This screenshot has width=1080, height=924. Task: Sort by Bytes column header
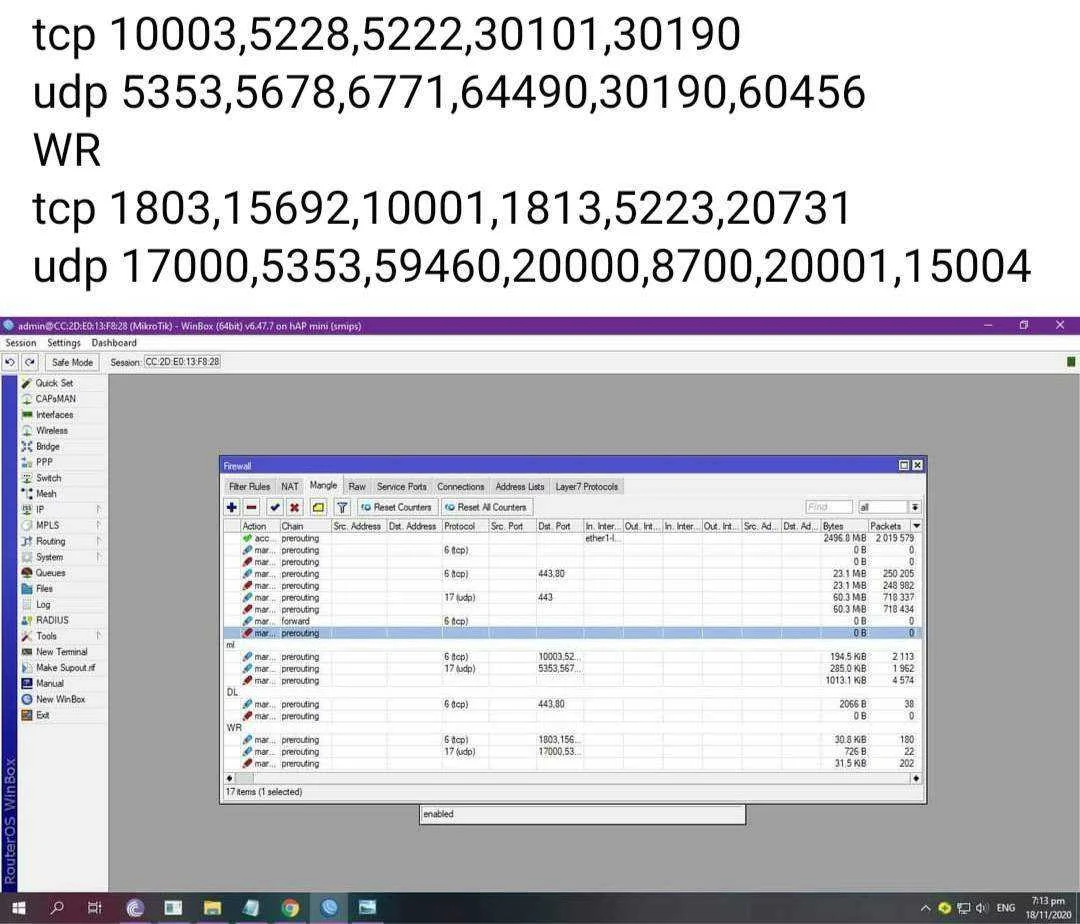(844, 526)
